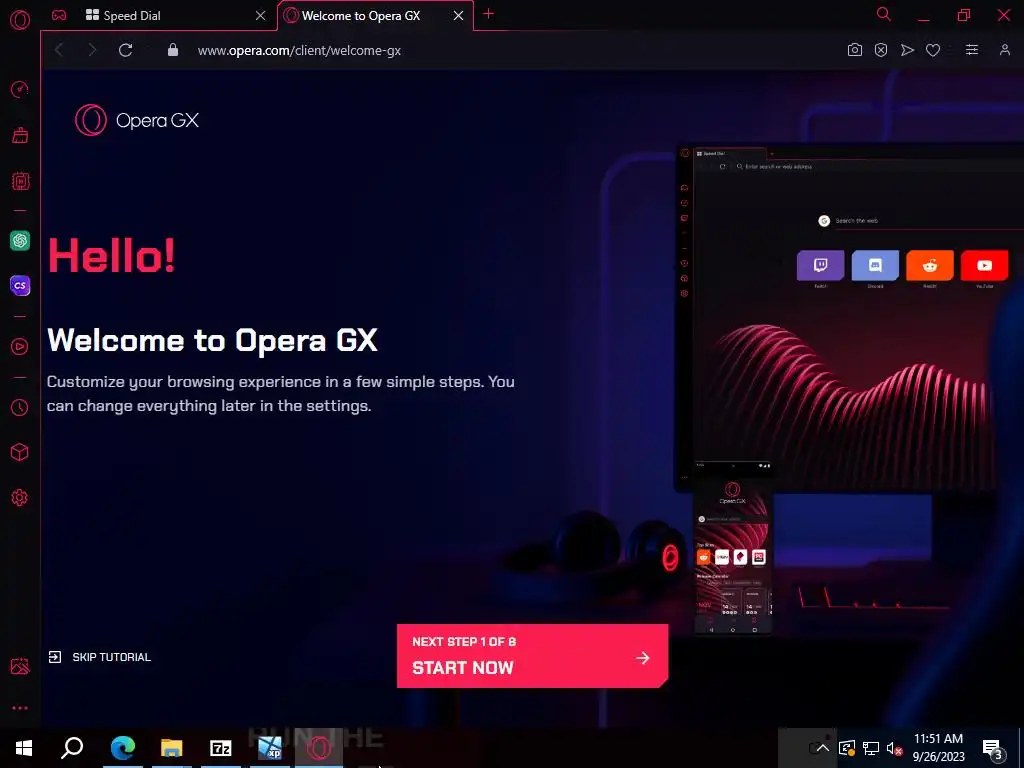Image resolution: width=1024 pixels, height=768 pixels.
Task: View site security lock icon
Action: pyautogui.click(x=173, y=50)
